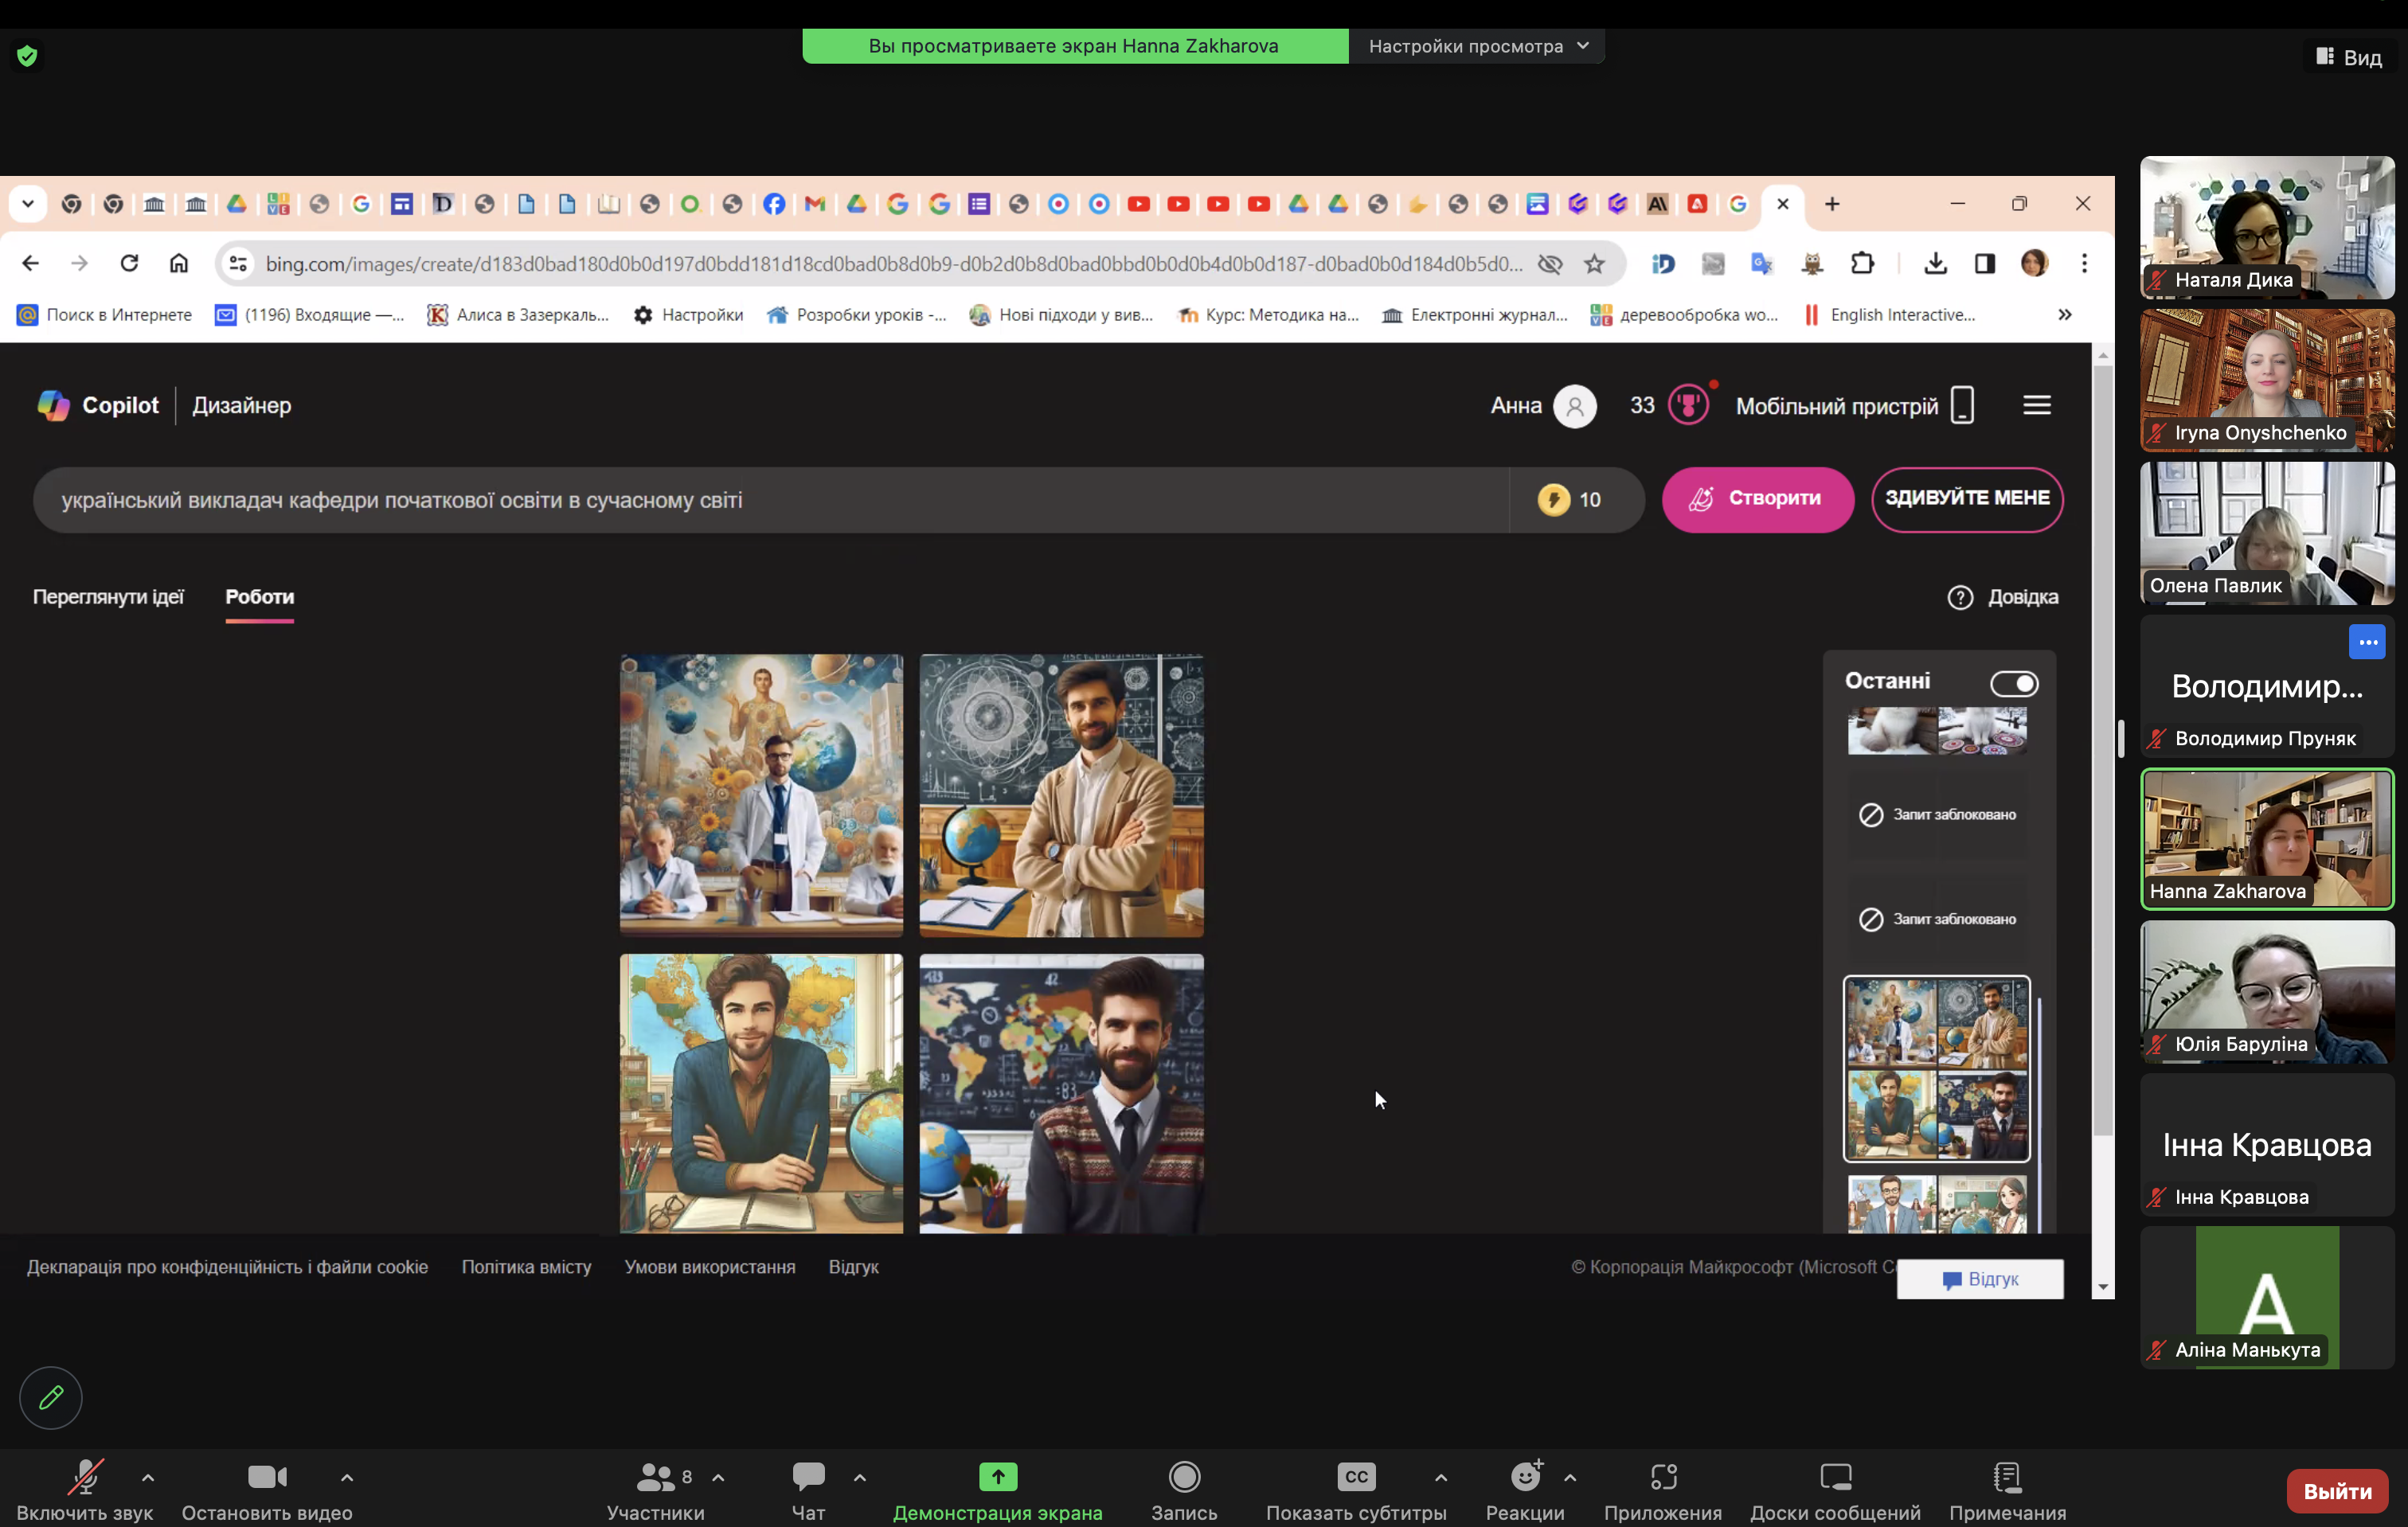This screenshot has width=2408, height=1527.
Task: Open the Вид view menu
Action: (2349, 57)
